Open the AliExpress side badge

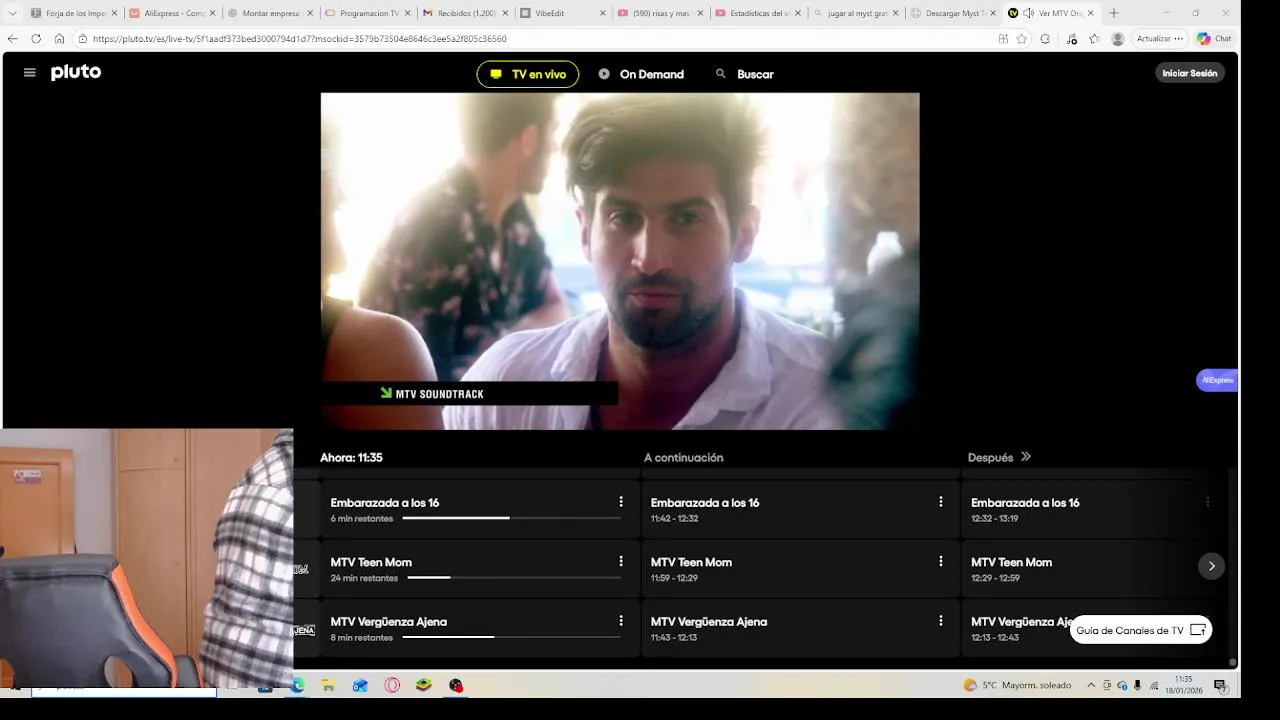(1217, 380)
